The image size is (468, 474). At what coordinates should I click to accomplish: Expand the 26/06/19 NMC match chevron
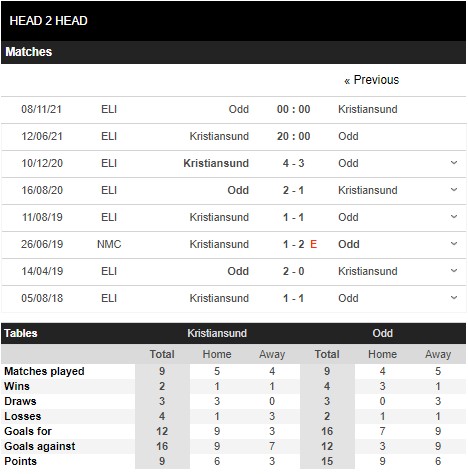pos(454,244)
